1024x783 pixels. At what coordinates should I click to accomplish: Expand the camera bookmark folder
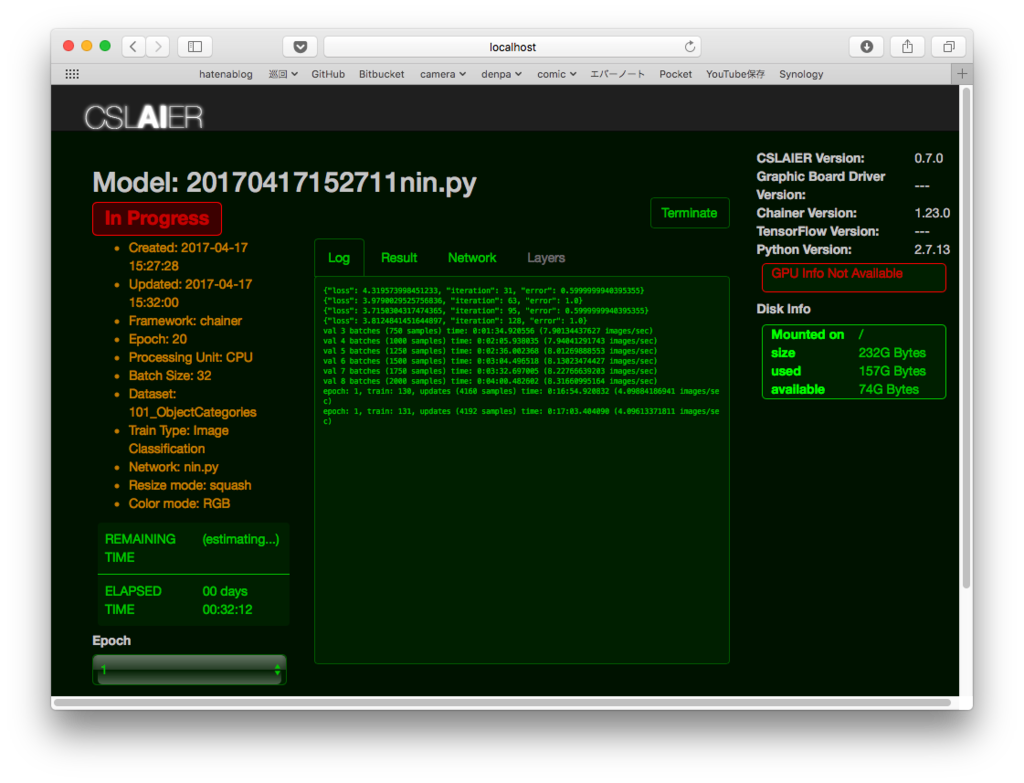442,74
